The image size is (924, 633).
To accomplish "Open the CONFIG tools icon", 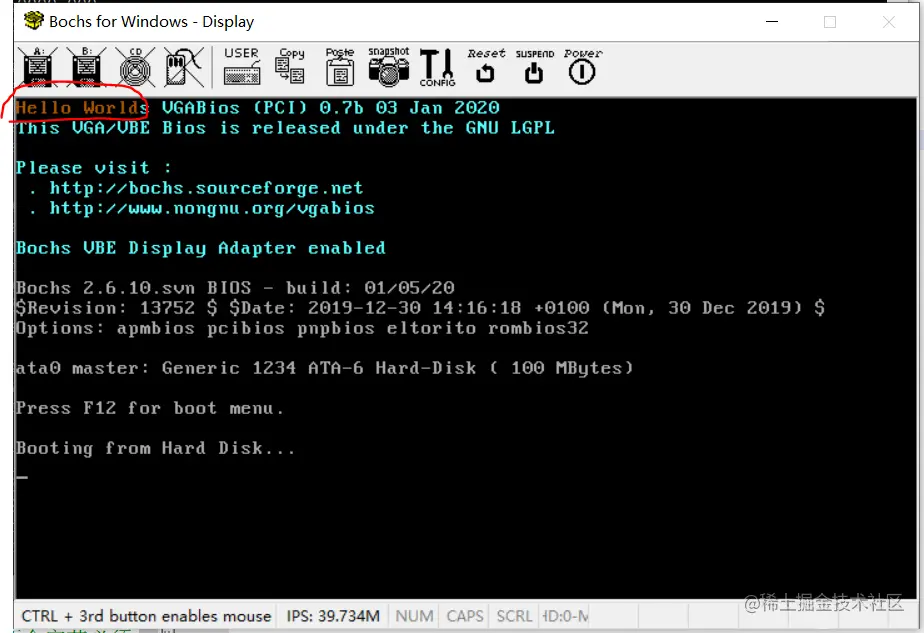I will coord(437,68).
